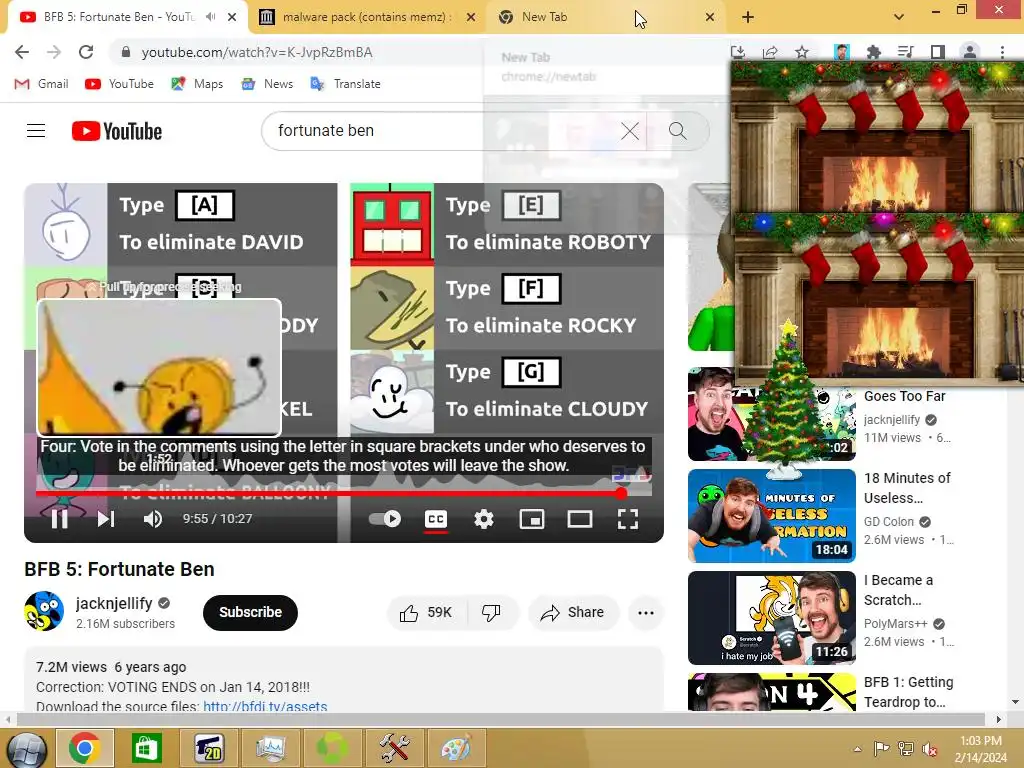1024x768 pixels.
Task: Clear the search text with X
Action: pos(630,131)
